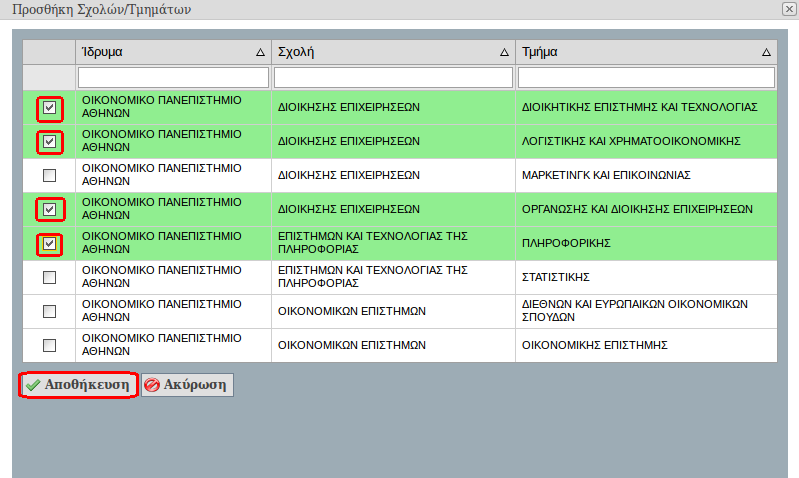The width and height of the screenshot is (799, 478).
Task: Click the Σχολή filter input field
Action: tap(393, 77)
